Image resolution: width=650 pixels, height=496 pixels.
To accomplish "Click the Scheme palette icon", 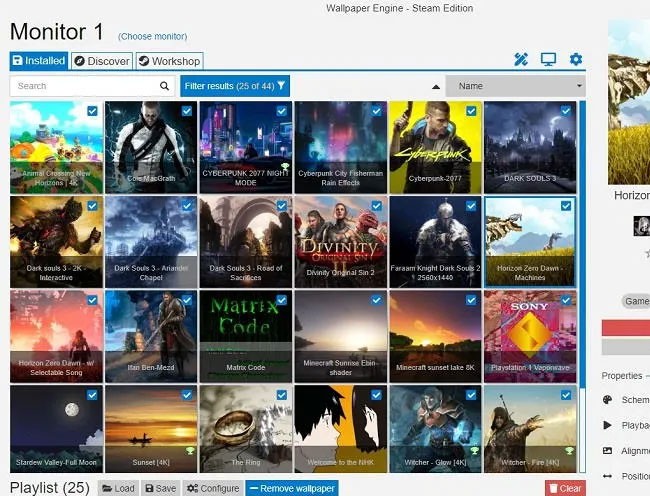I will coord(608,399).
